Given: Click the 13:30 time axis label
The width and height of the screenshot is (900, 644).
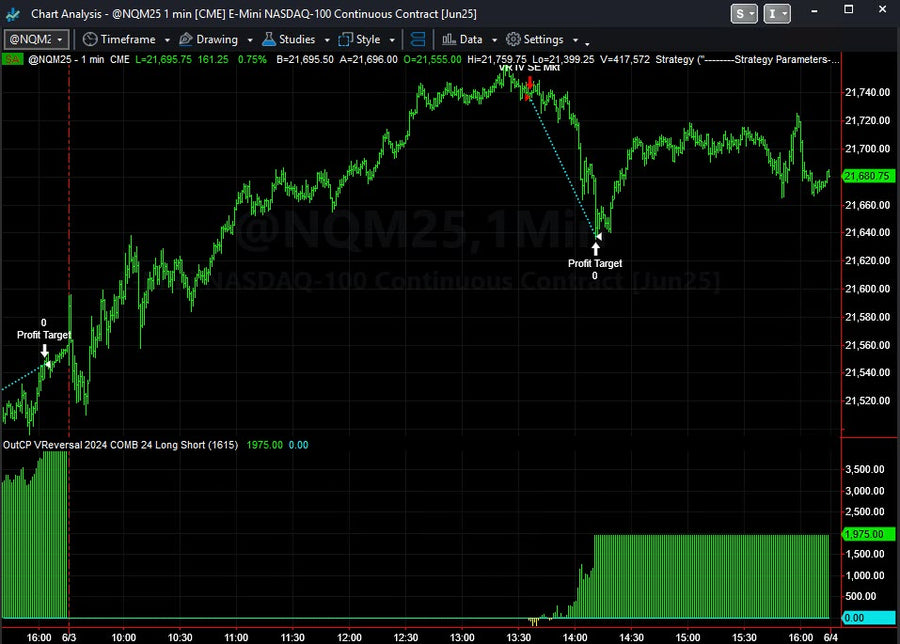Looking at the screenshot, I should [518, 637].
